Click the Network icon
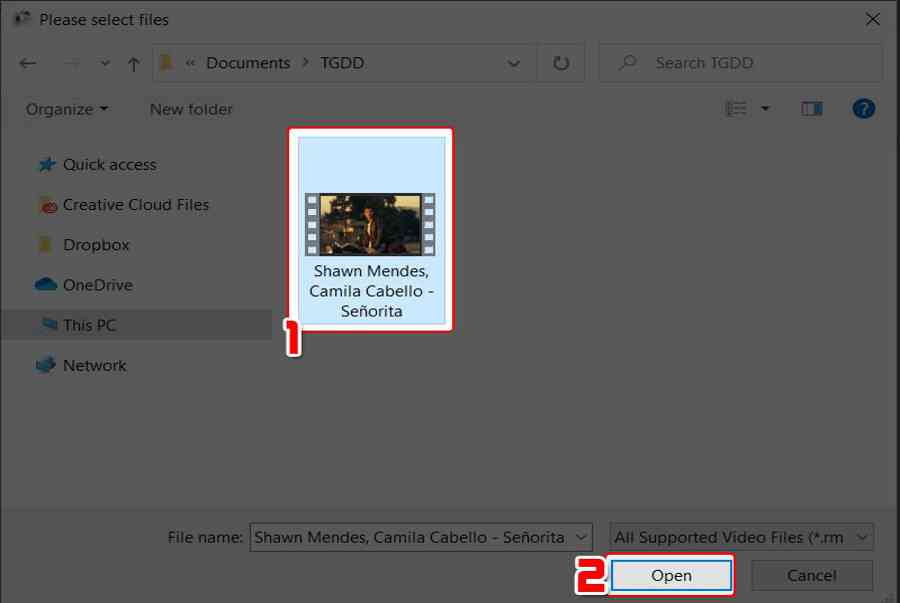The height and width of the screenshot is (603, 900). coord(45,365)
